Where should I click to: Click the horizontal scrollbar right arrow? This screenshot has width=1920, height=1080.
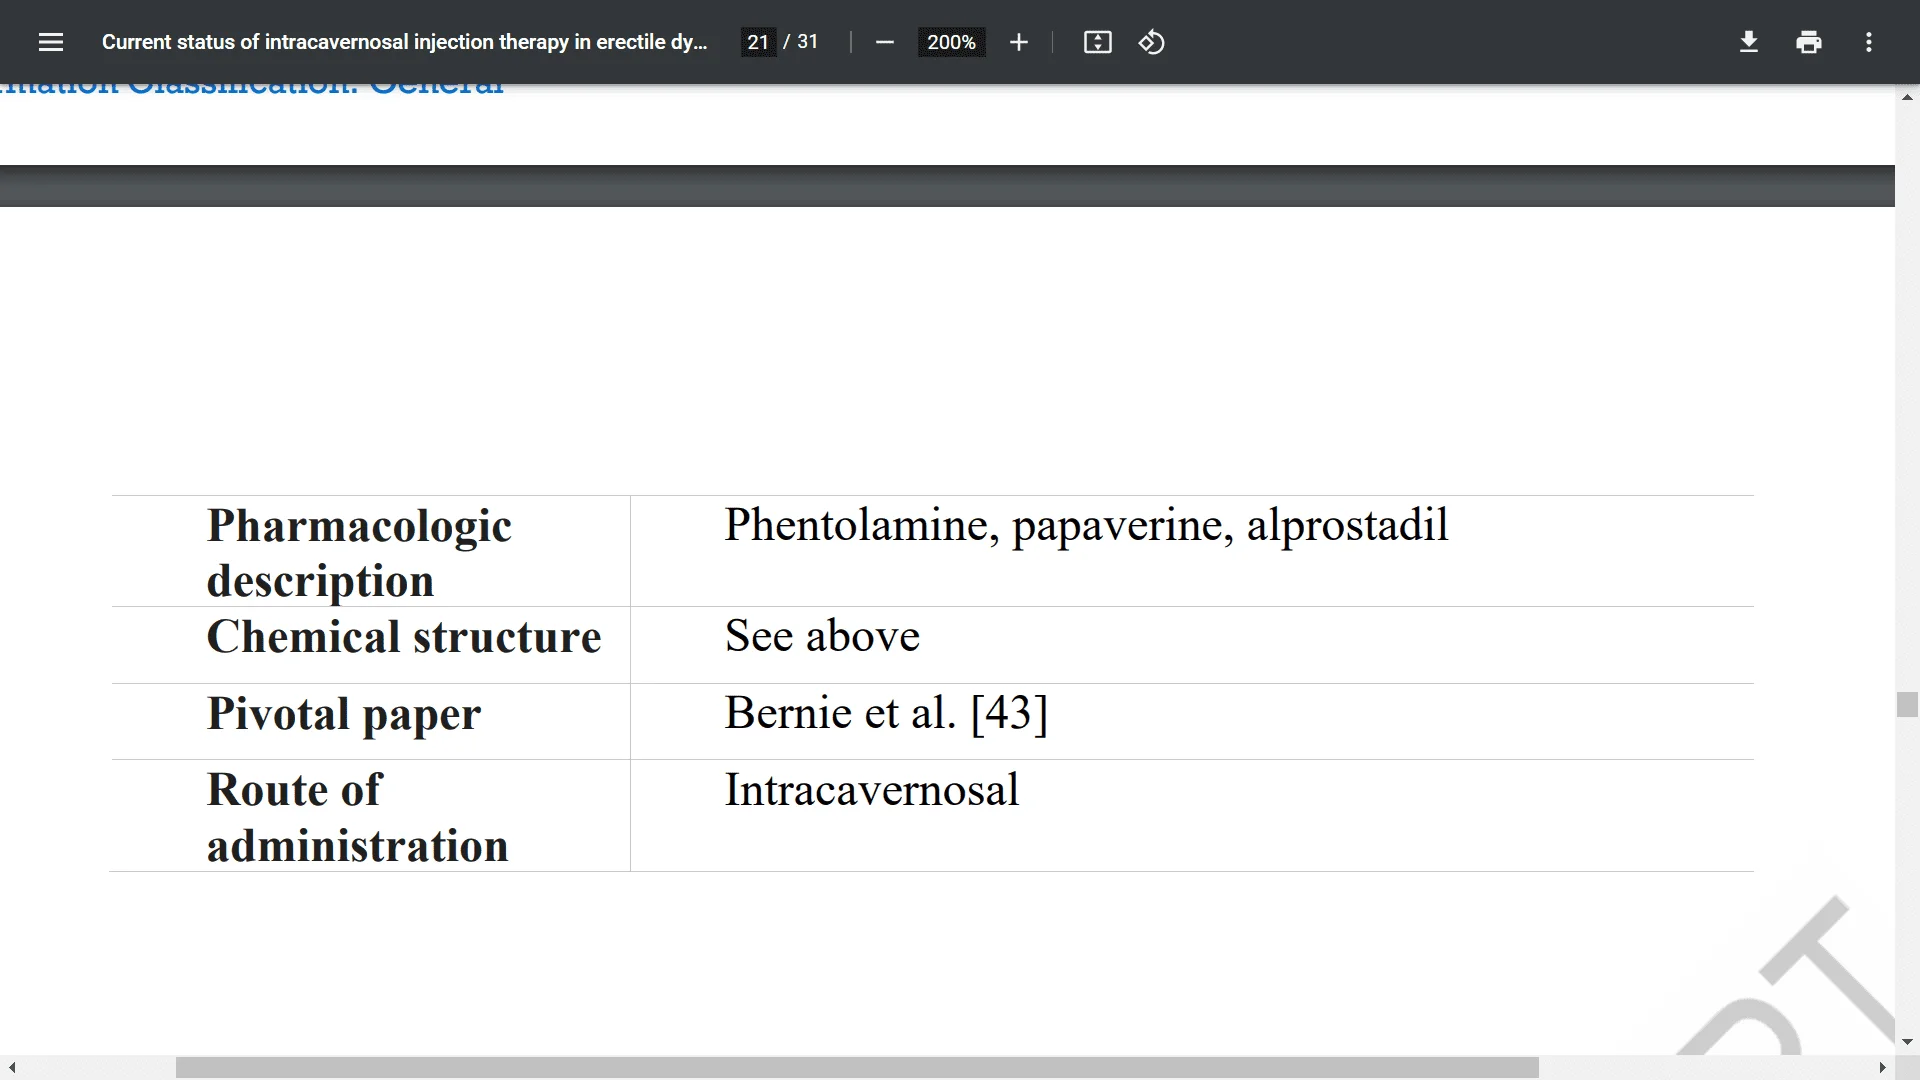tap(1882, 1067)
